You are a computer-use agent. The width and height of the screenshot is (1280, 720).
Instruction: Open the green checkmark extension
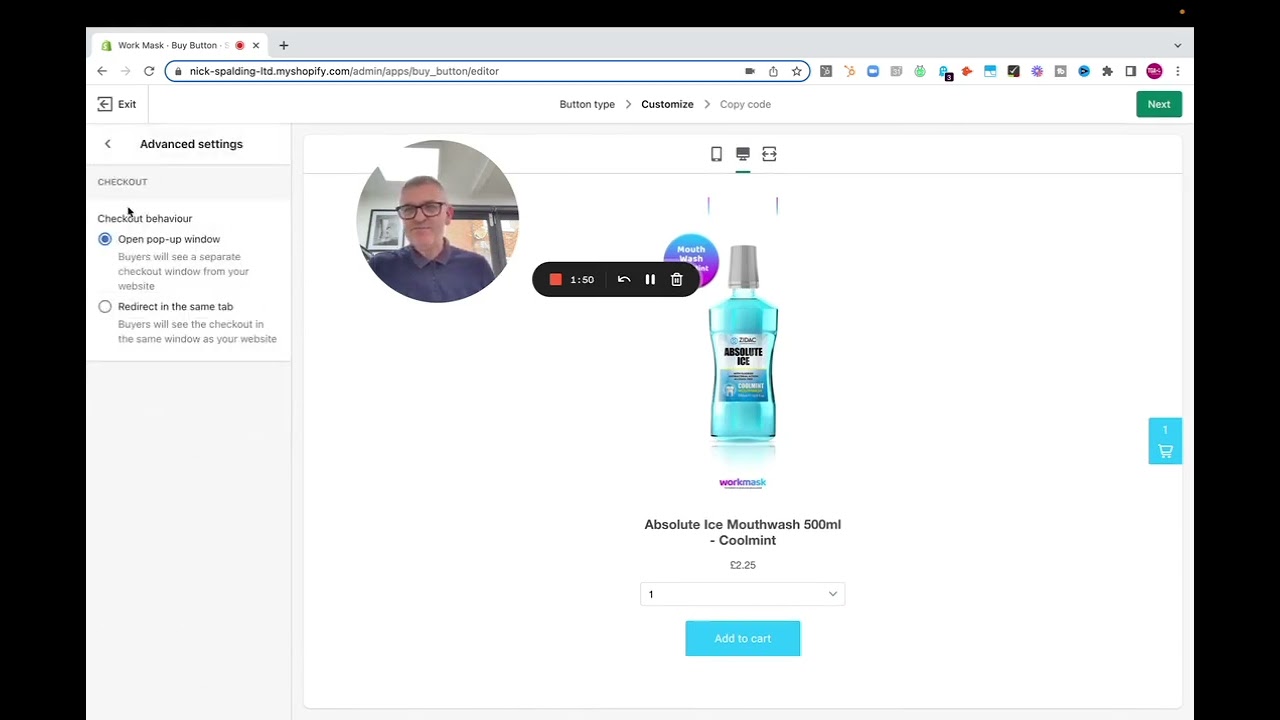(920, 71)
